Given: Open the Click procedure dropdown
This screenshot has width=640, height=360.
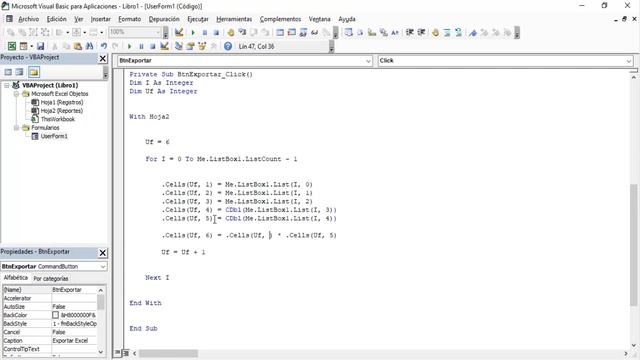Looking at the screenshot, I should (x=629, y=61).
